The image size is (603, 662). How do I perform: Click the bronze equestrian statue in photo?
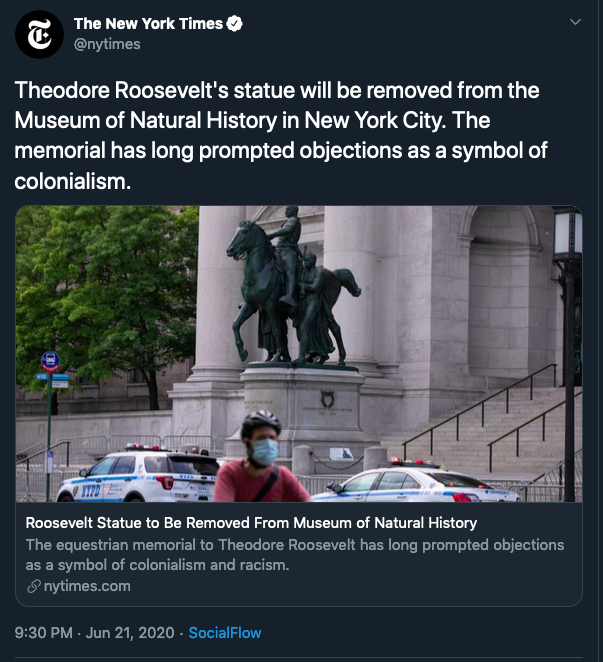(291, 287)
